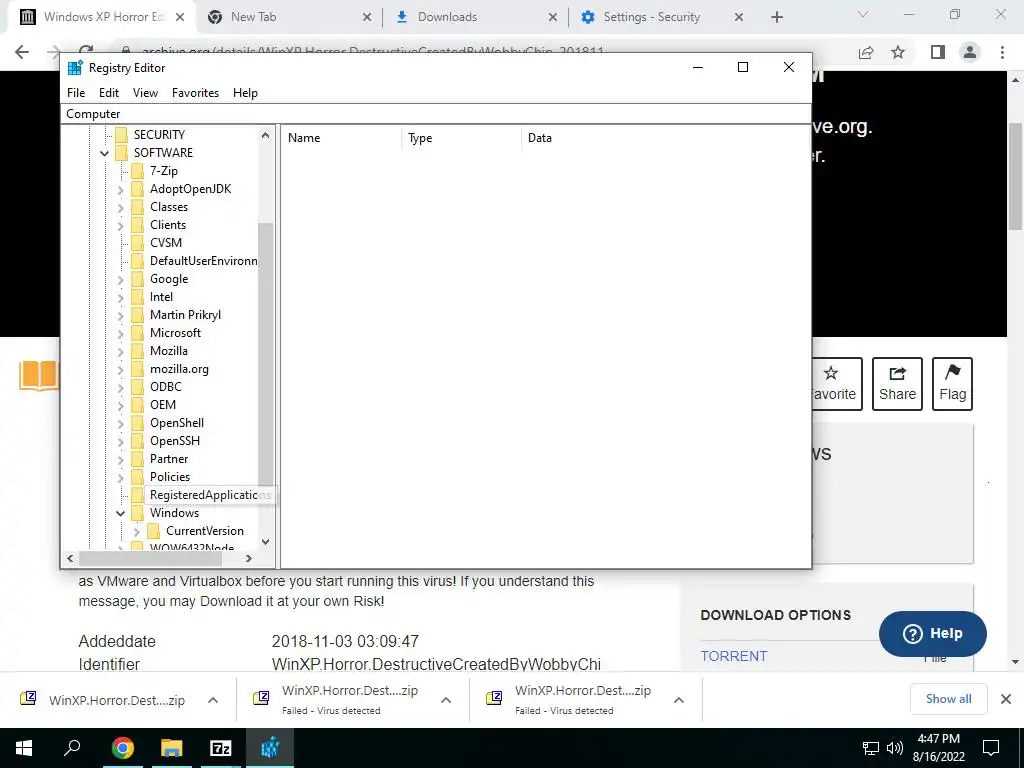
Task: Open options arrow for first WinXP.Horror download
Action: point(213,700)
